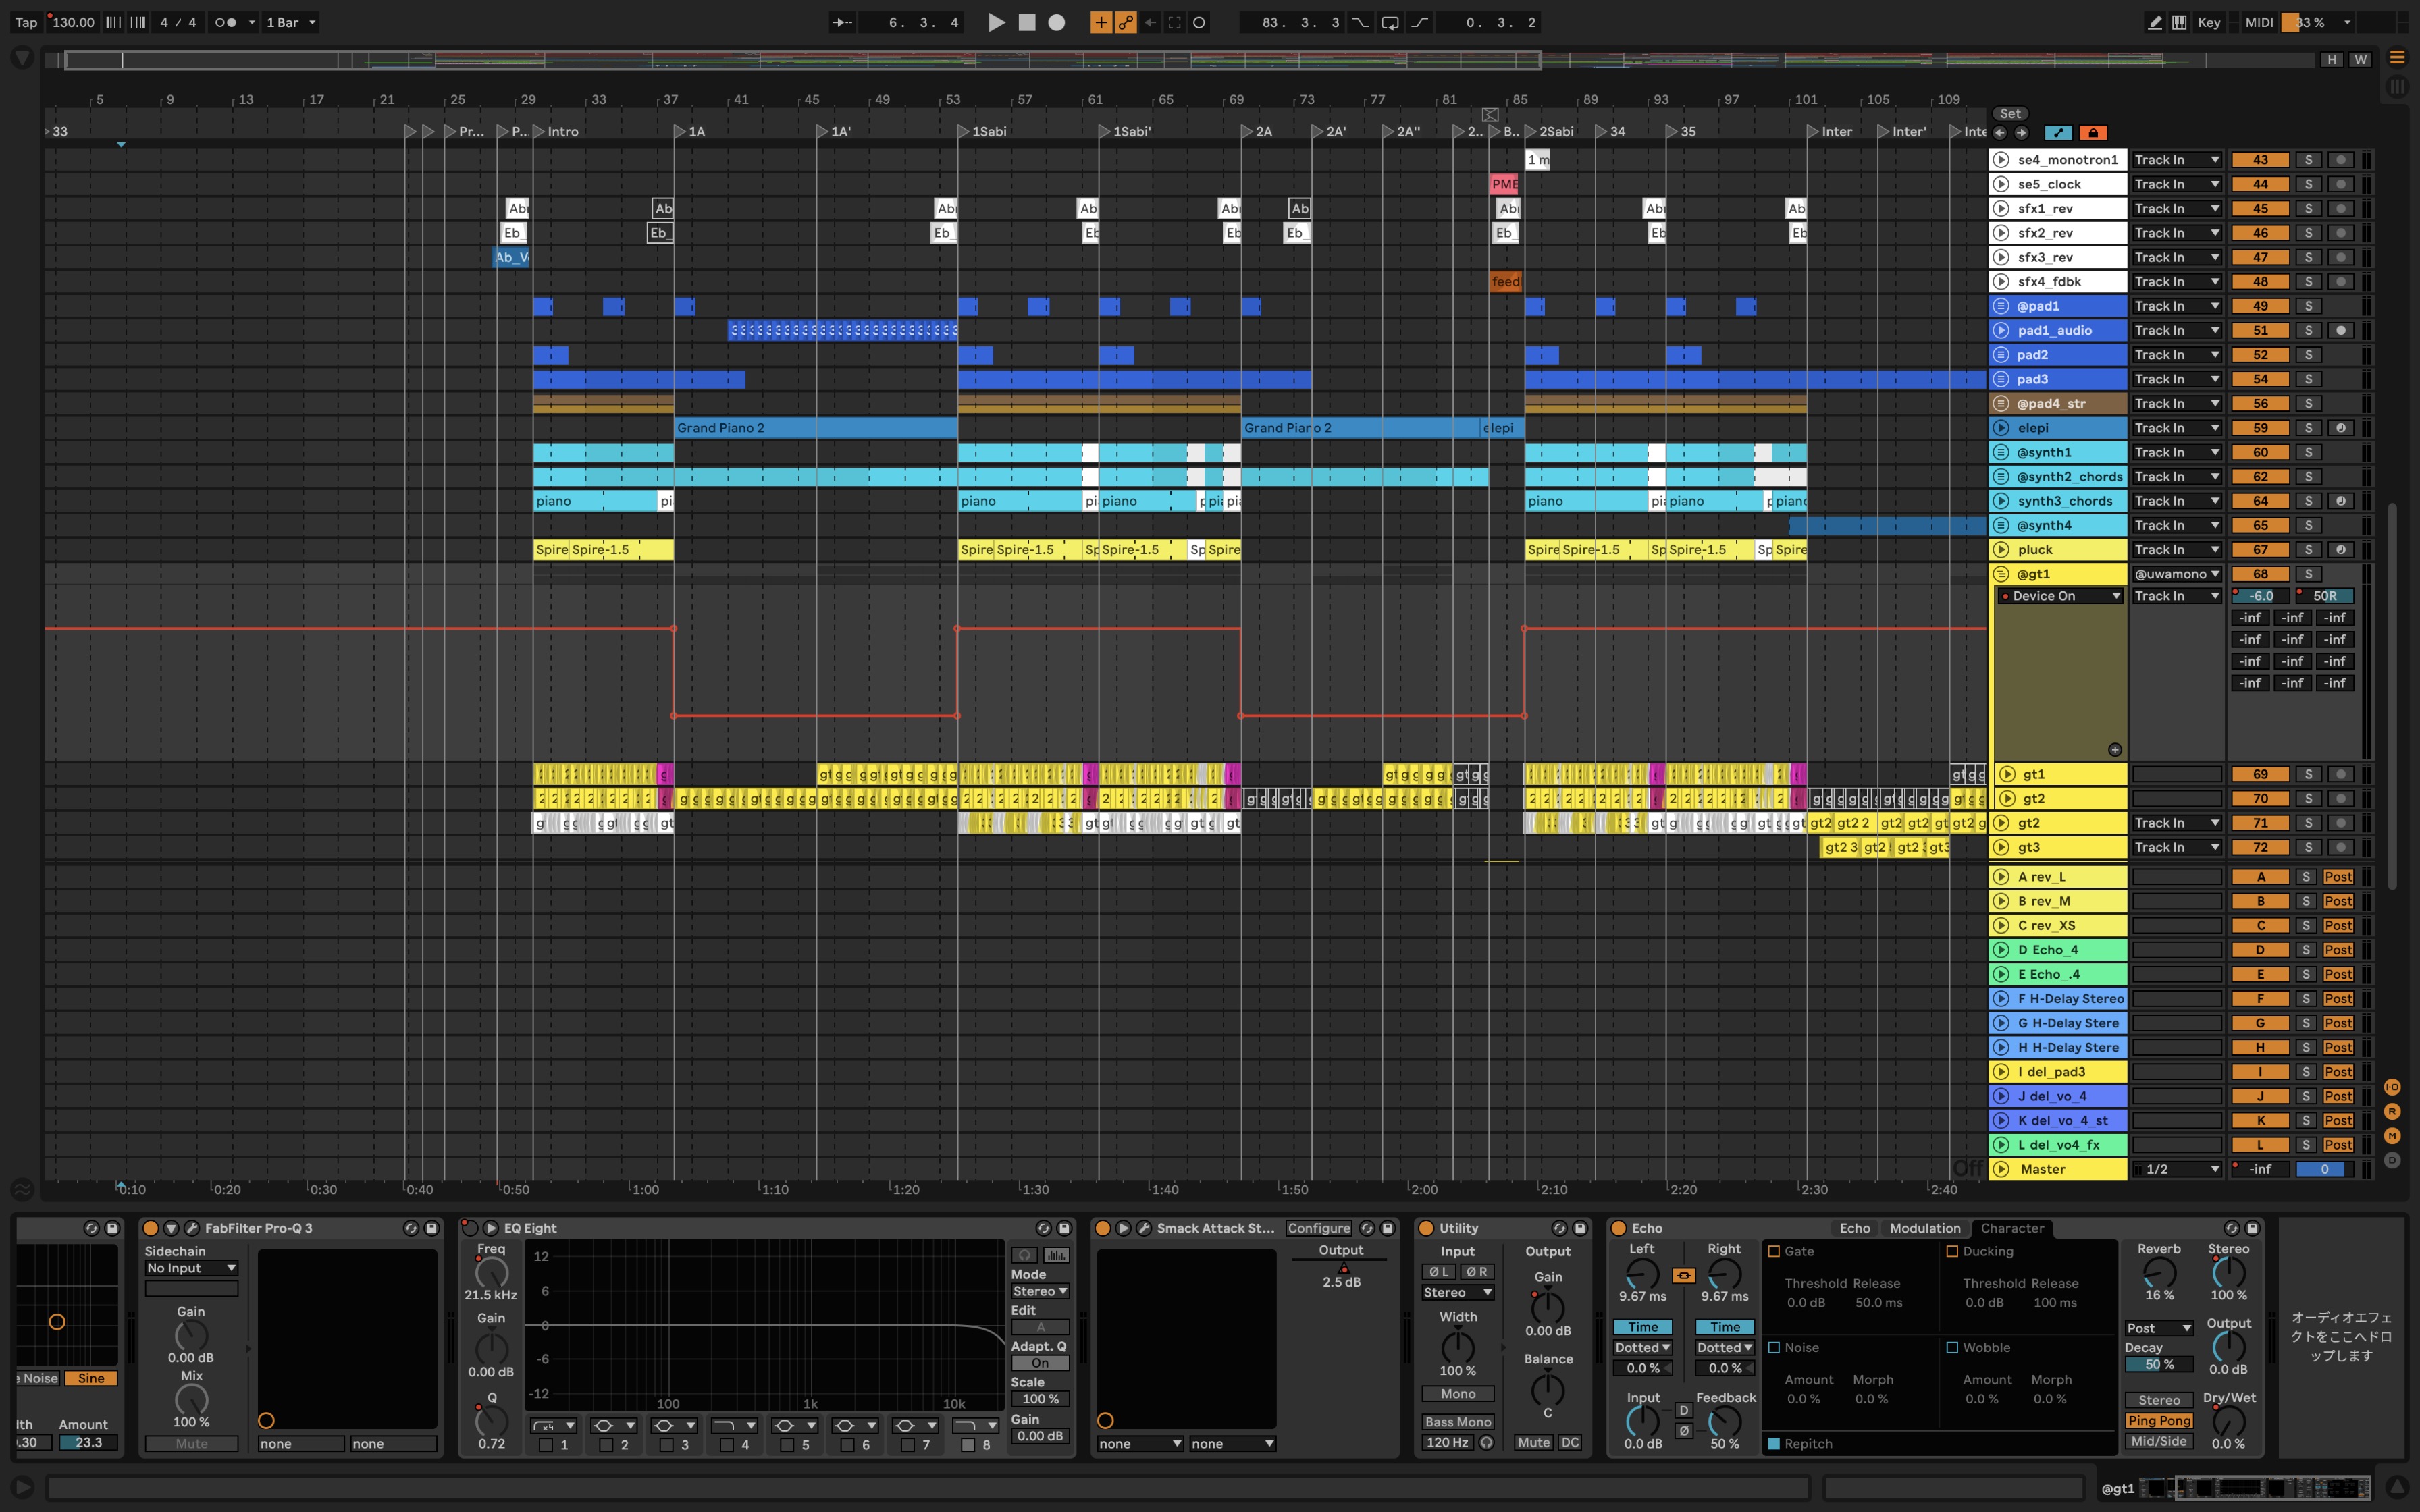2420x1512 pixels.
Task: Click the Punch-In switch icon
Action: pyautogui.click(x=1361, y=22)
